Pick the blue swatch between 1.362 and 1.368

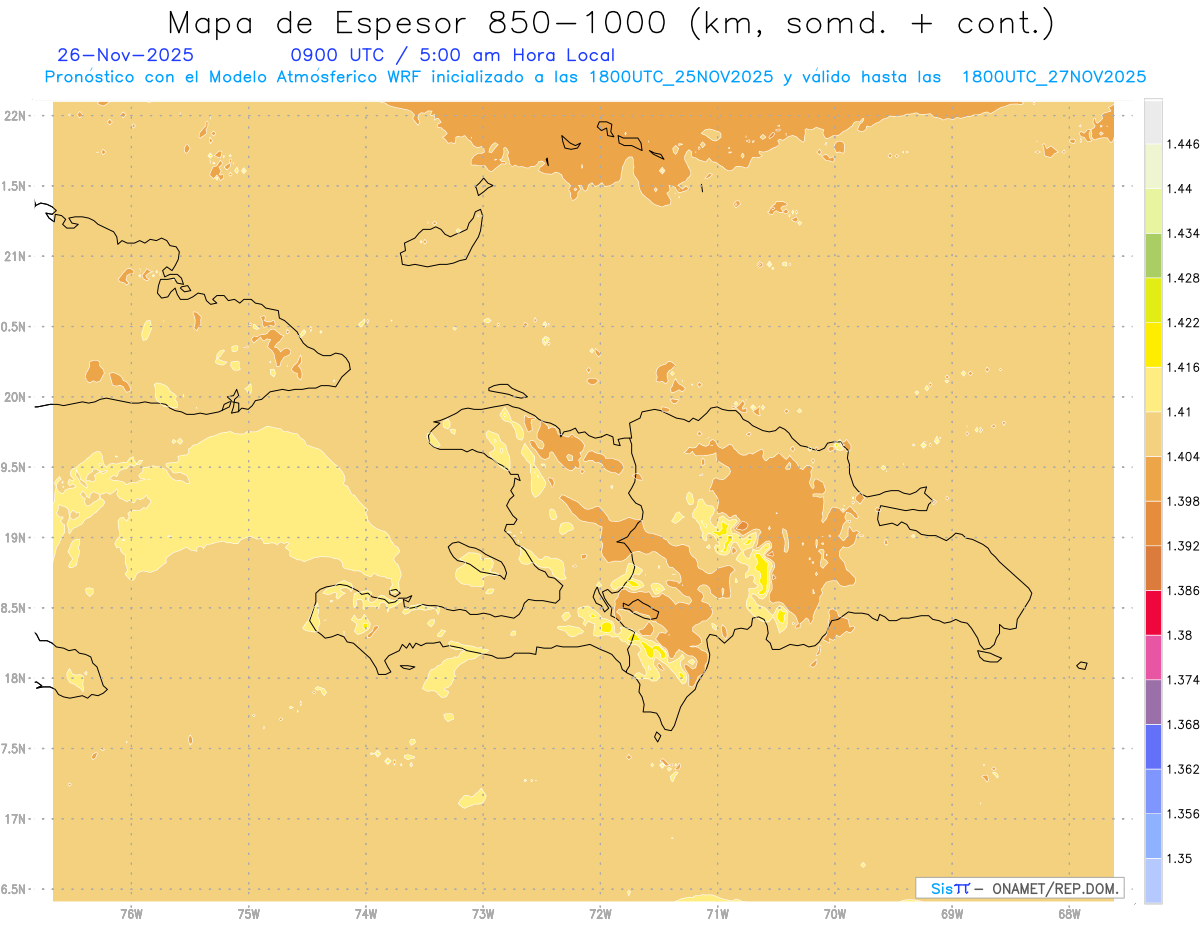pyautogui.click(x=1153, y=747)
